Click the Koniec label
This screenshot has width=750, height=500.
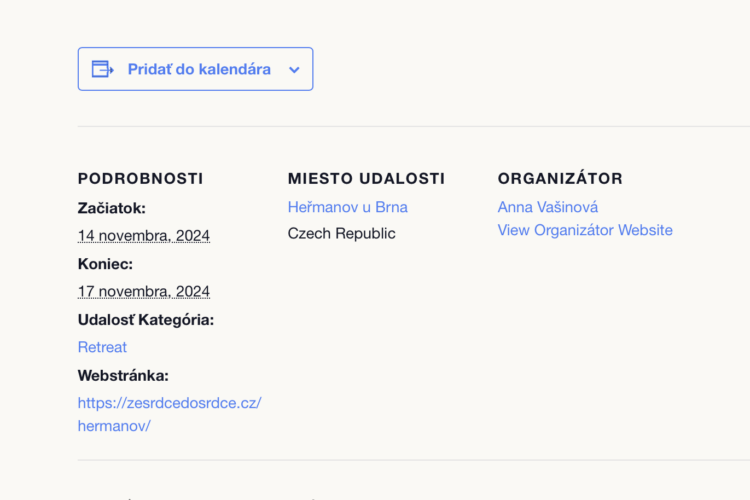[x=105, y=264]
